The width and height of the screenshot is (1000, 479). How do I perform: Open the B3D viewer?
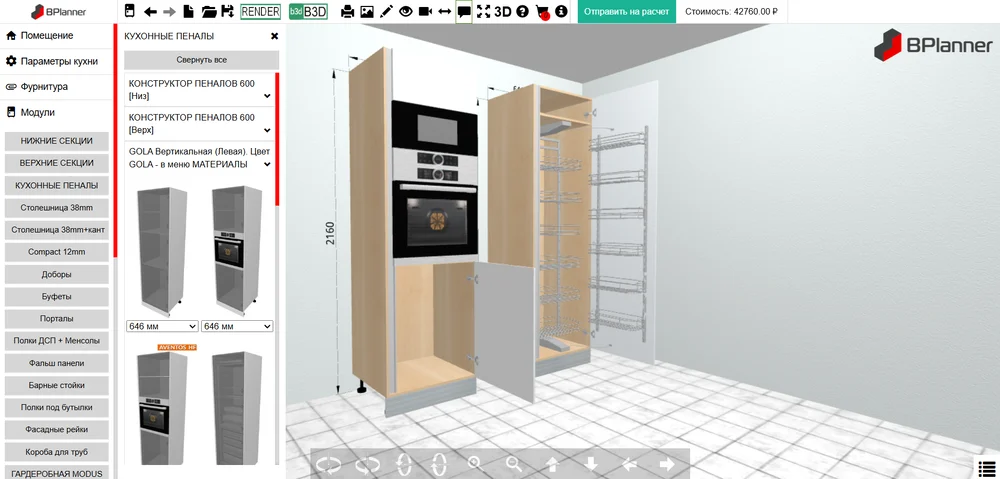tap(308, 12)
